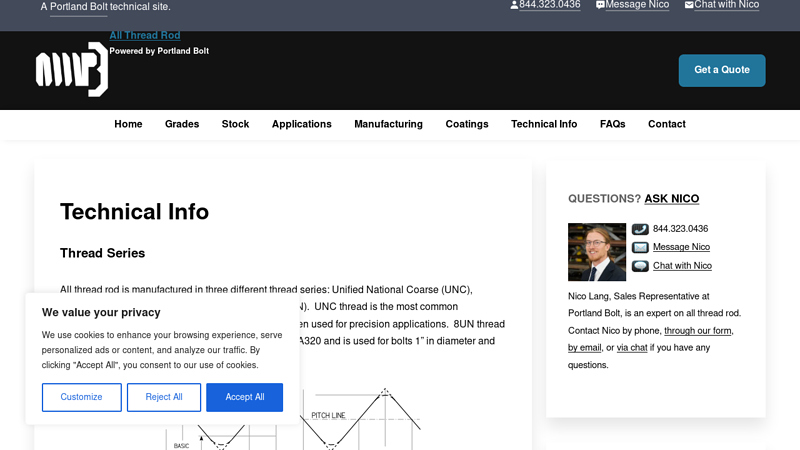Click Reject All cookies button
The image size is (800, 450).
(164, 397)
